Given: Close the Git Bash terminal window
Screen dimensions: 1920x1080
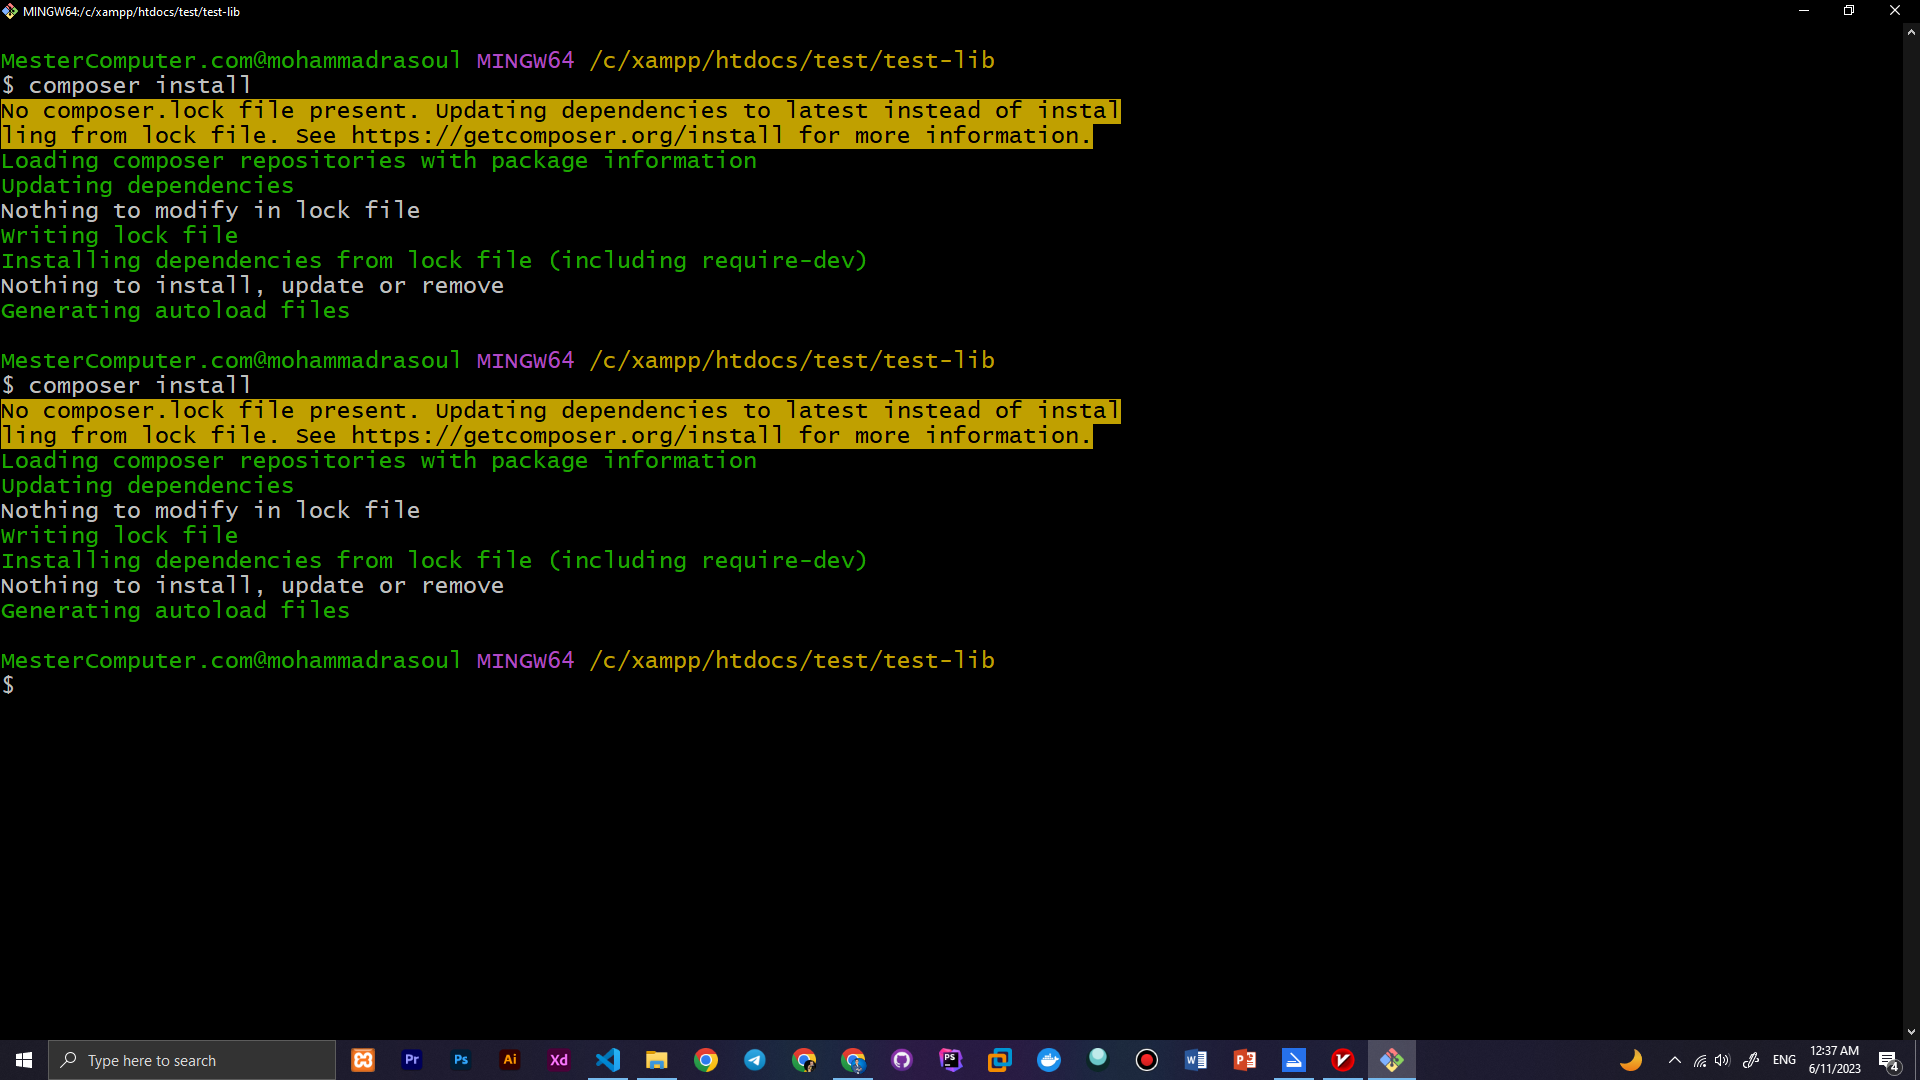Looking at the screenshot, I should (x=1895, y=11).
